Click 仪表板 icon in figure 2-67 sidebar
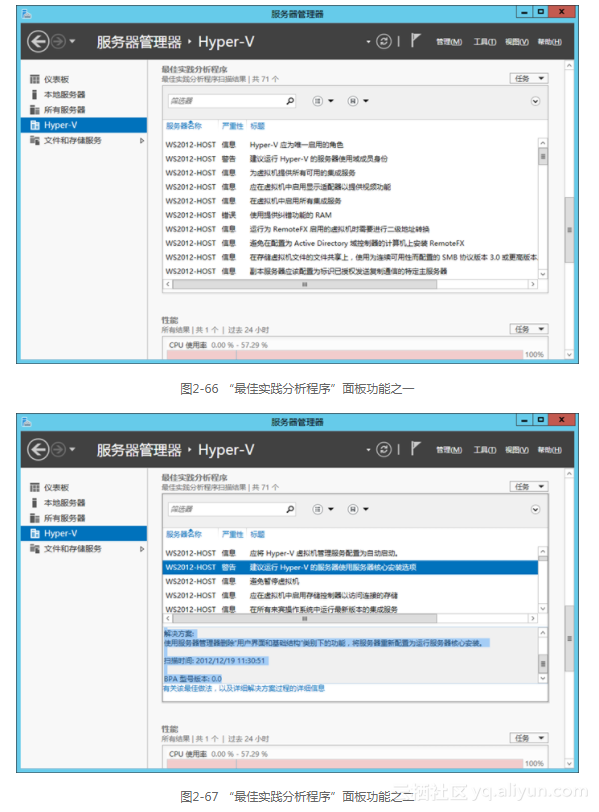The image size is (599, 812). click(35, 487)
